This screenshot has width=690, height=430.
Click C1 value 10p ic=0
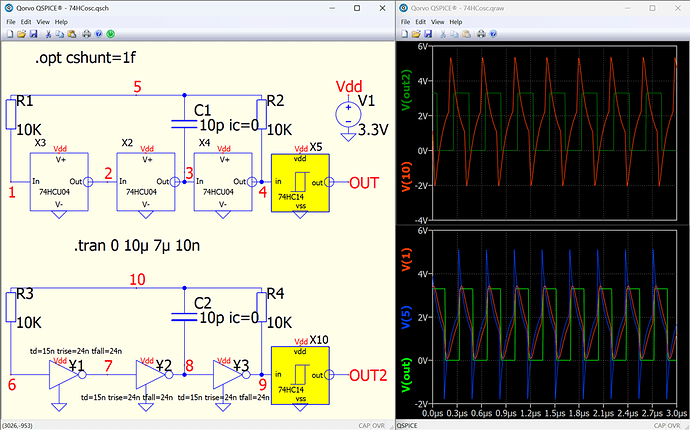pos(229,125)
